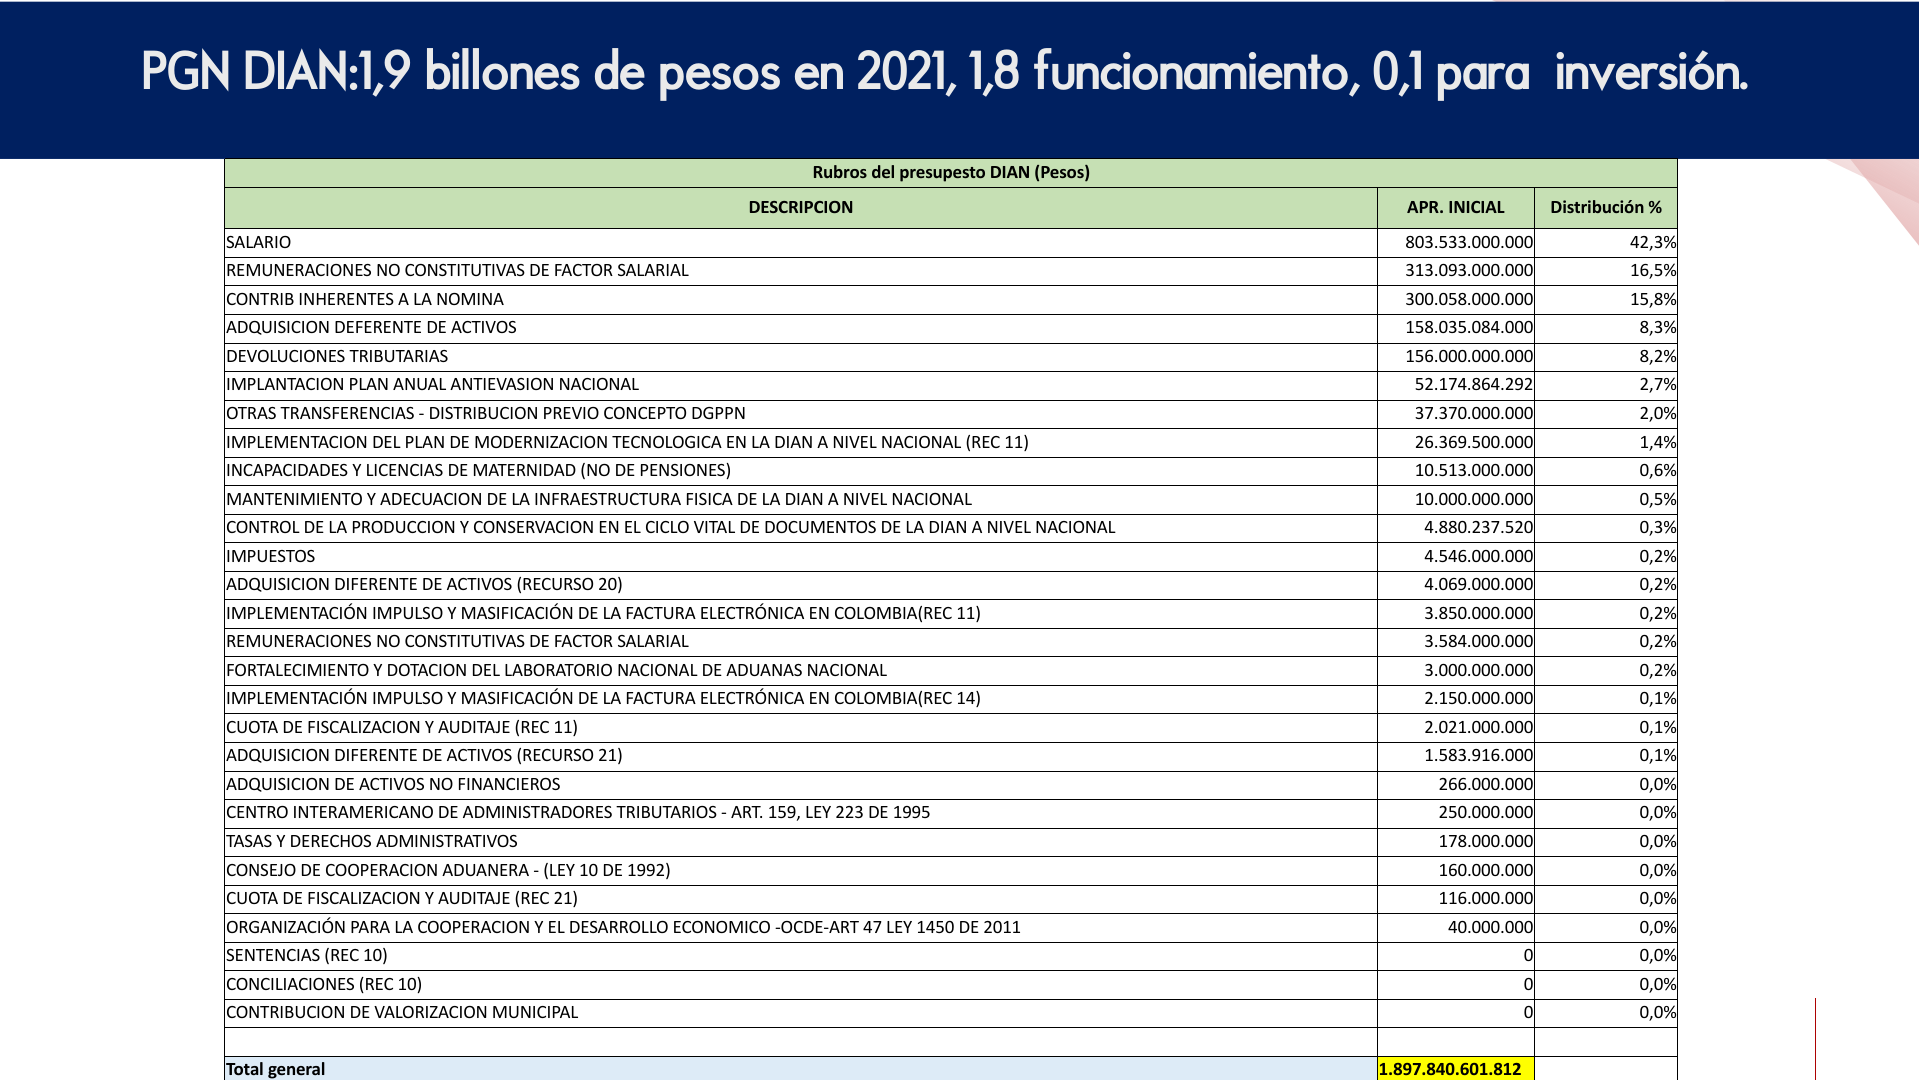This screenshot has height=1080, width=1919.
Task: Click the value 250.000.000
Action: [x=1485, y=812]
